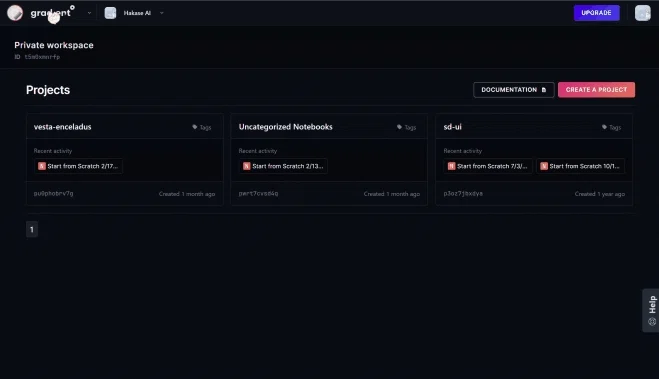Click the workspace ID t5m0xmnrfp

tap(42, 57)
